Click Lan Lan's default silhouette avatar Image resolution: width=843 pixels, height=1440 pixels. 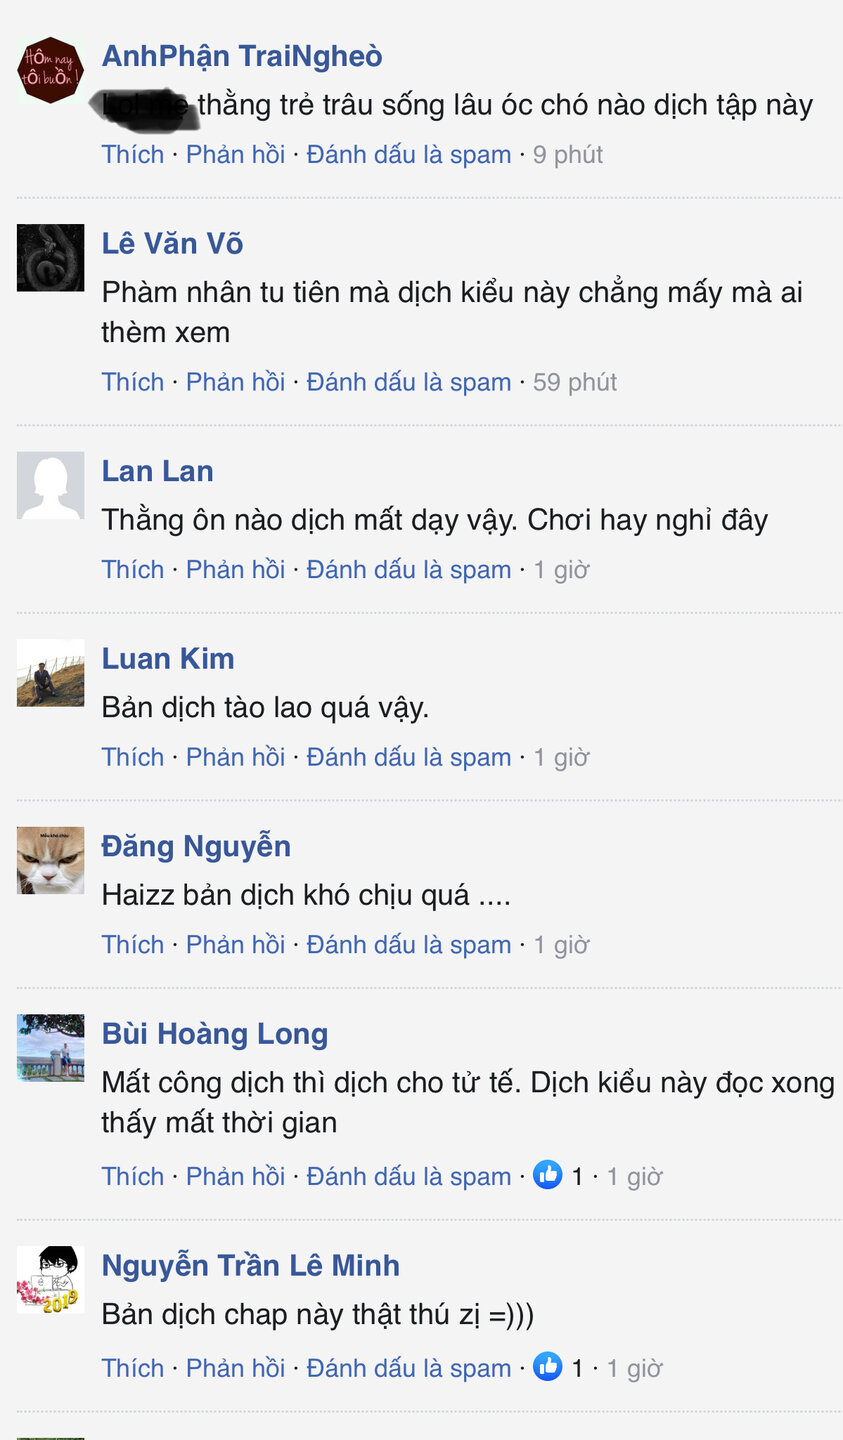(x=50, y=486)
